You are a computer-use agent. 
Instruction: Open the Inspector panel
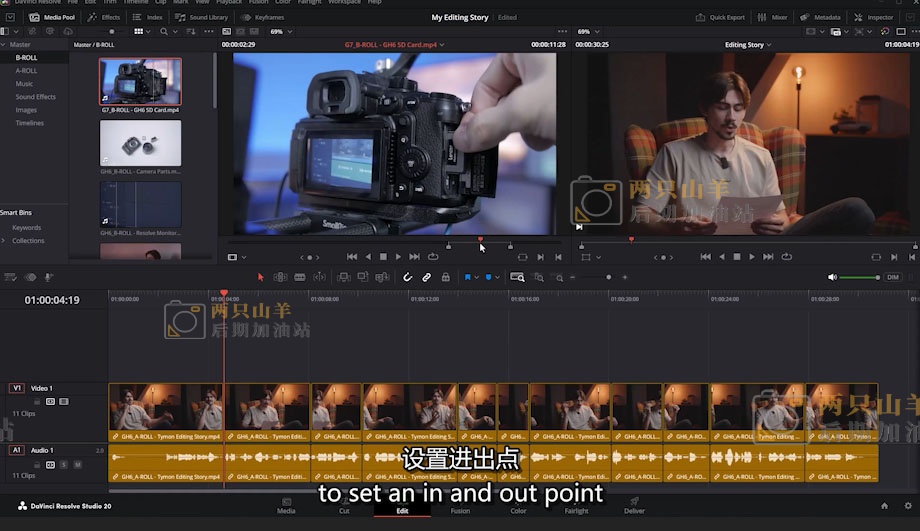(x=874, y=17)
